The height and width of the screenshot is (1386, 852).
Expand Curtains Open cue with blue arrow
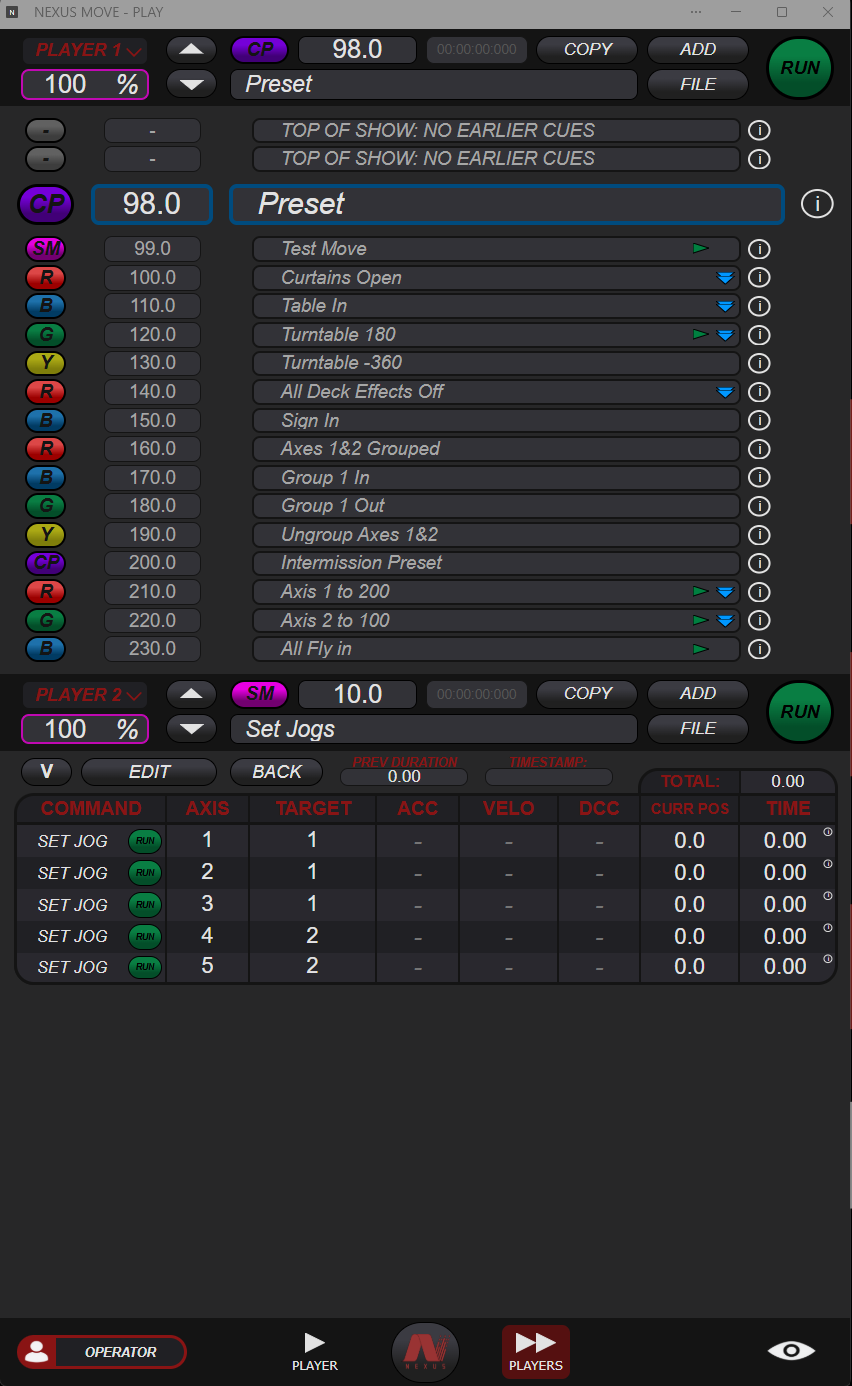click(726, 278)
